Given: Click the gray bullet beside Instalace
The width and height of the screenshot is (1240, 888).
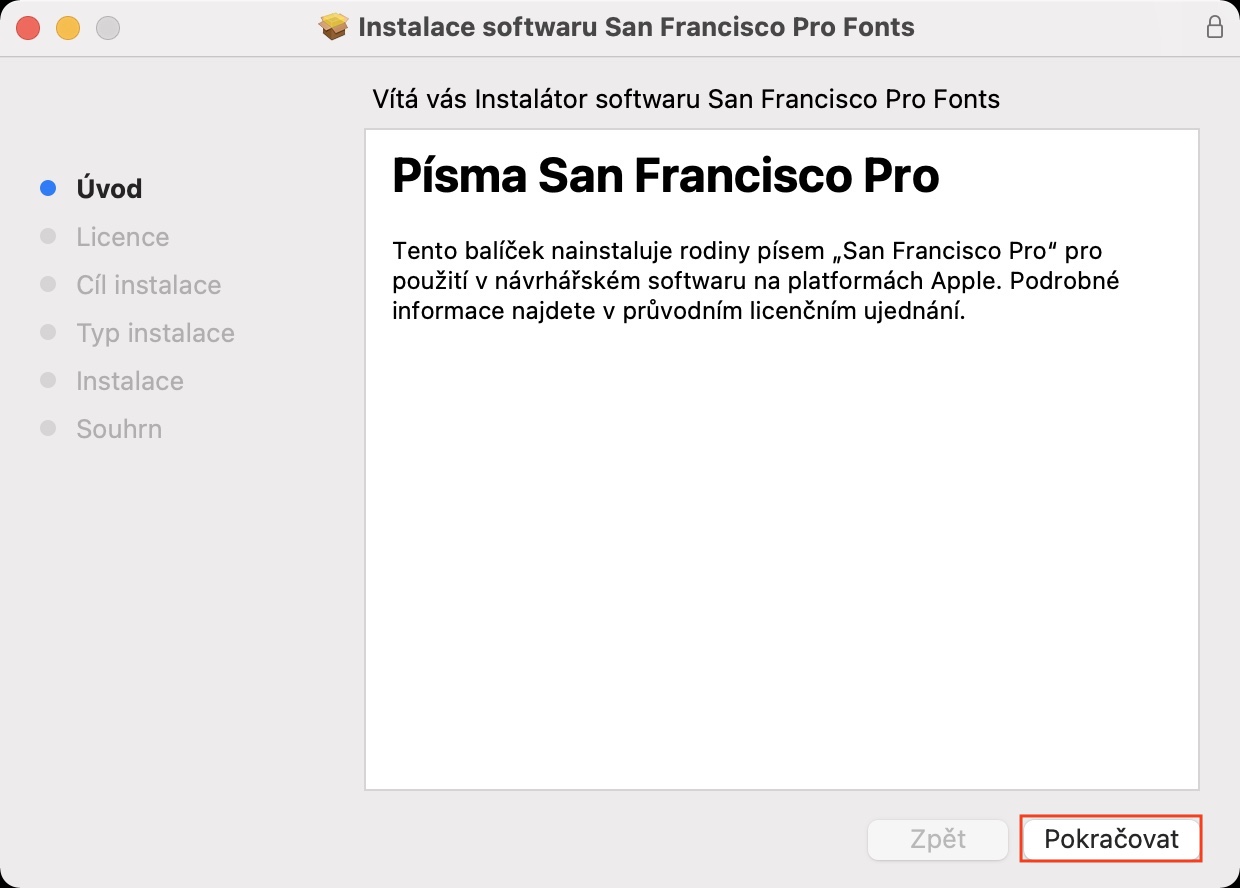Looking at the screenshot, I should point(48,380).
